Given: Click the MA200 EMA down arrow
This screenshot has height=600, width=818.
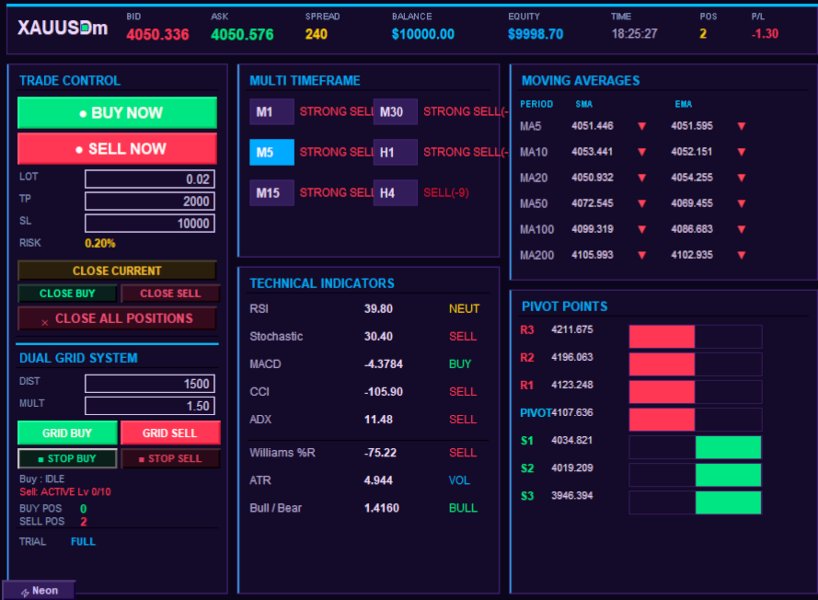Looking at the screenshot, I should (741, 255).
